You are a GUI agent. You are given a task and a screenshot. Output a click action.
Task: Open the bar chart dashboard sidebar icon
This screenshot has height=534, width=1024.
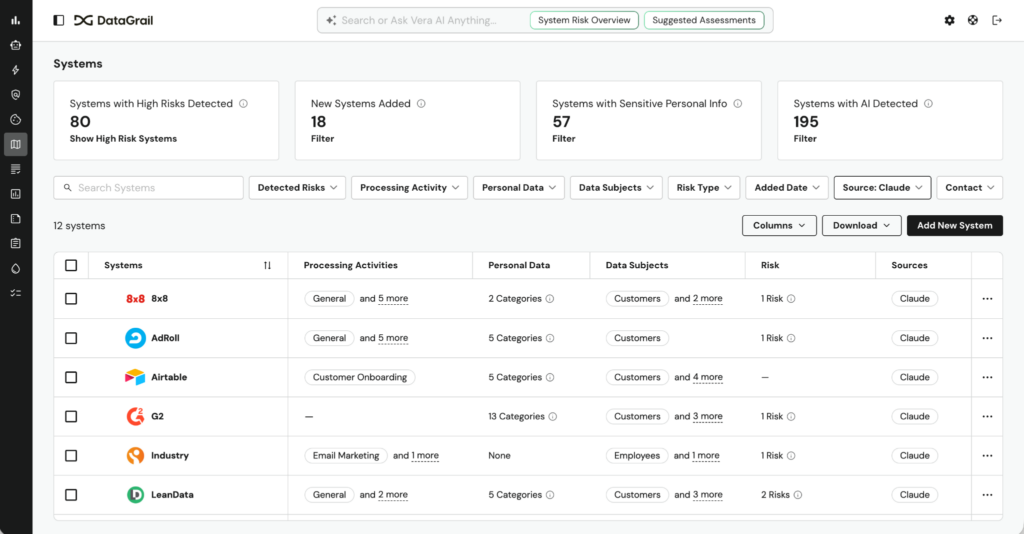tap(16, 20)
